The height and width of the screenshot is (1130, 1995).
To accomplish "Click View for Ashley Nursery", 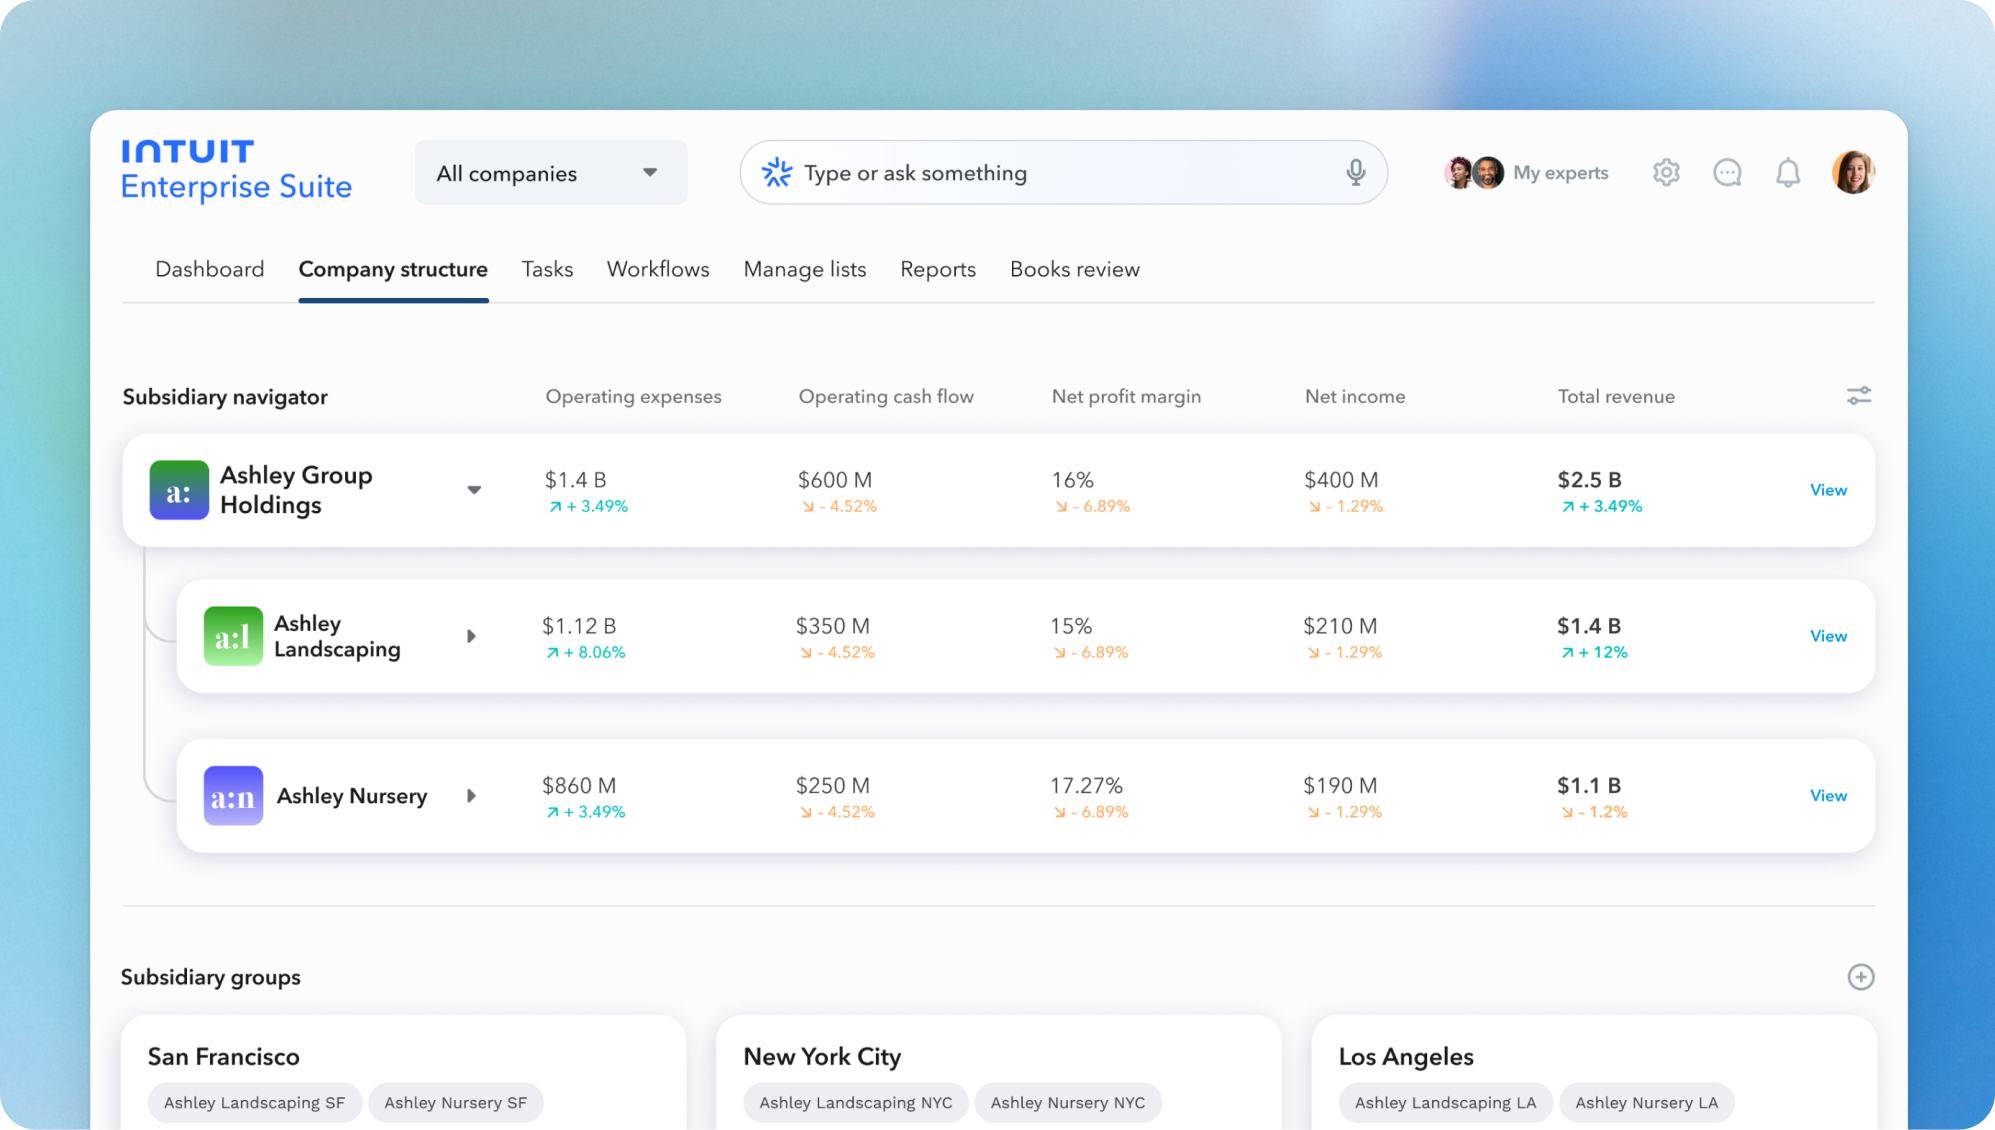I will coord(1828,795).
